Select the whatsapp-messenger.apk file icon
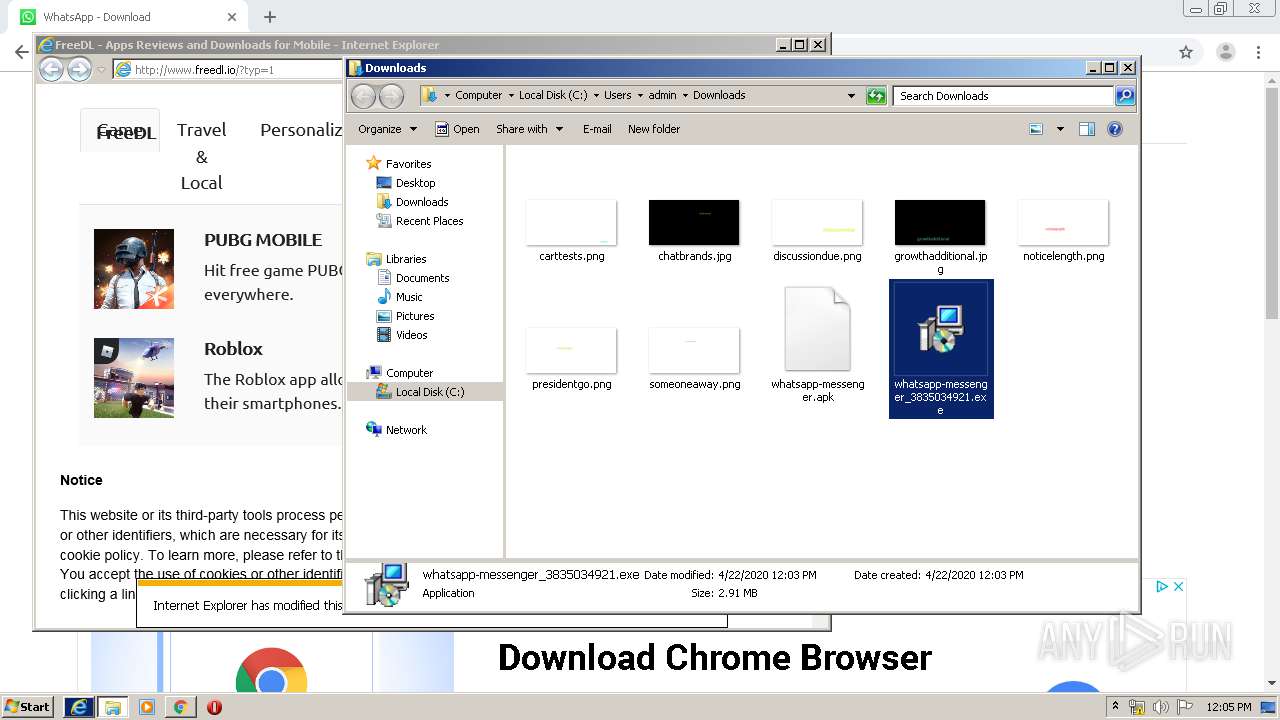Image resolution: width=1280 pixels, height=720 pixels. (817, 330)
